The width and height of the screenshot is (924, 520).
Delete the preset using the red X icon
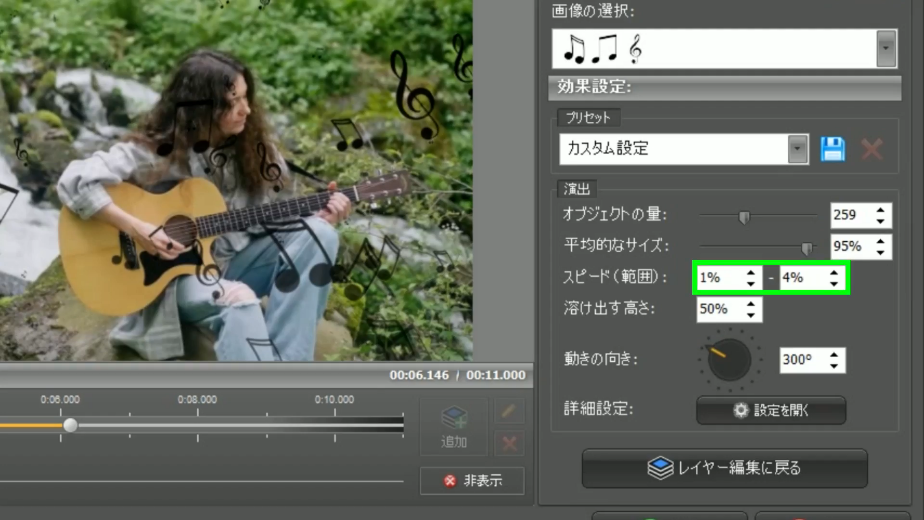point(872,149)
